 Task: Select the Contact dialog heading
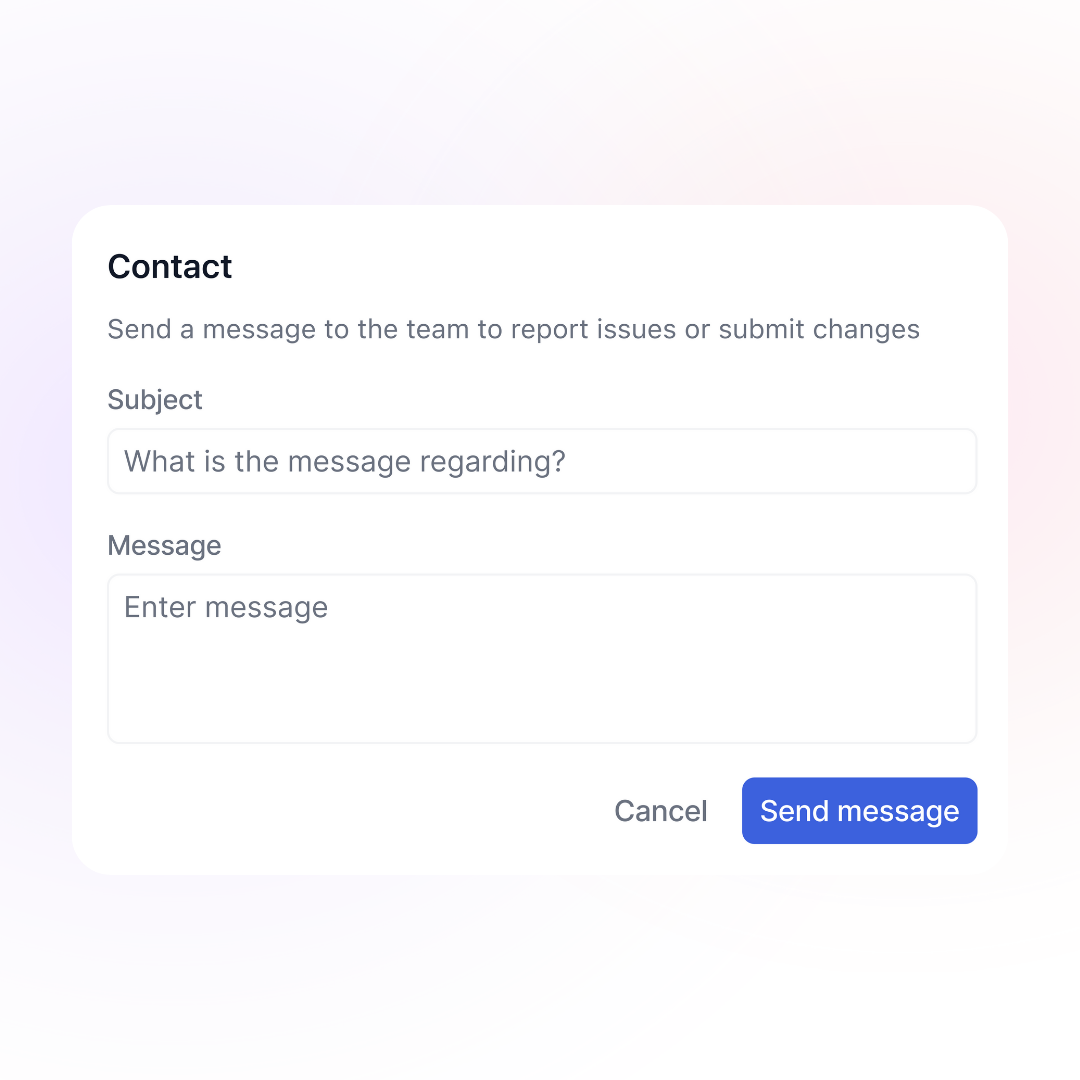pos(169,267)
